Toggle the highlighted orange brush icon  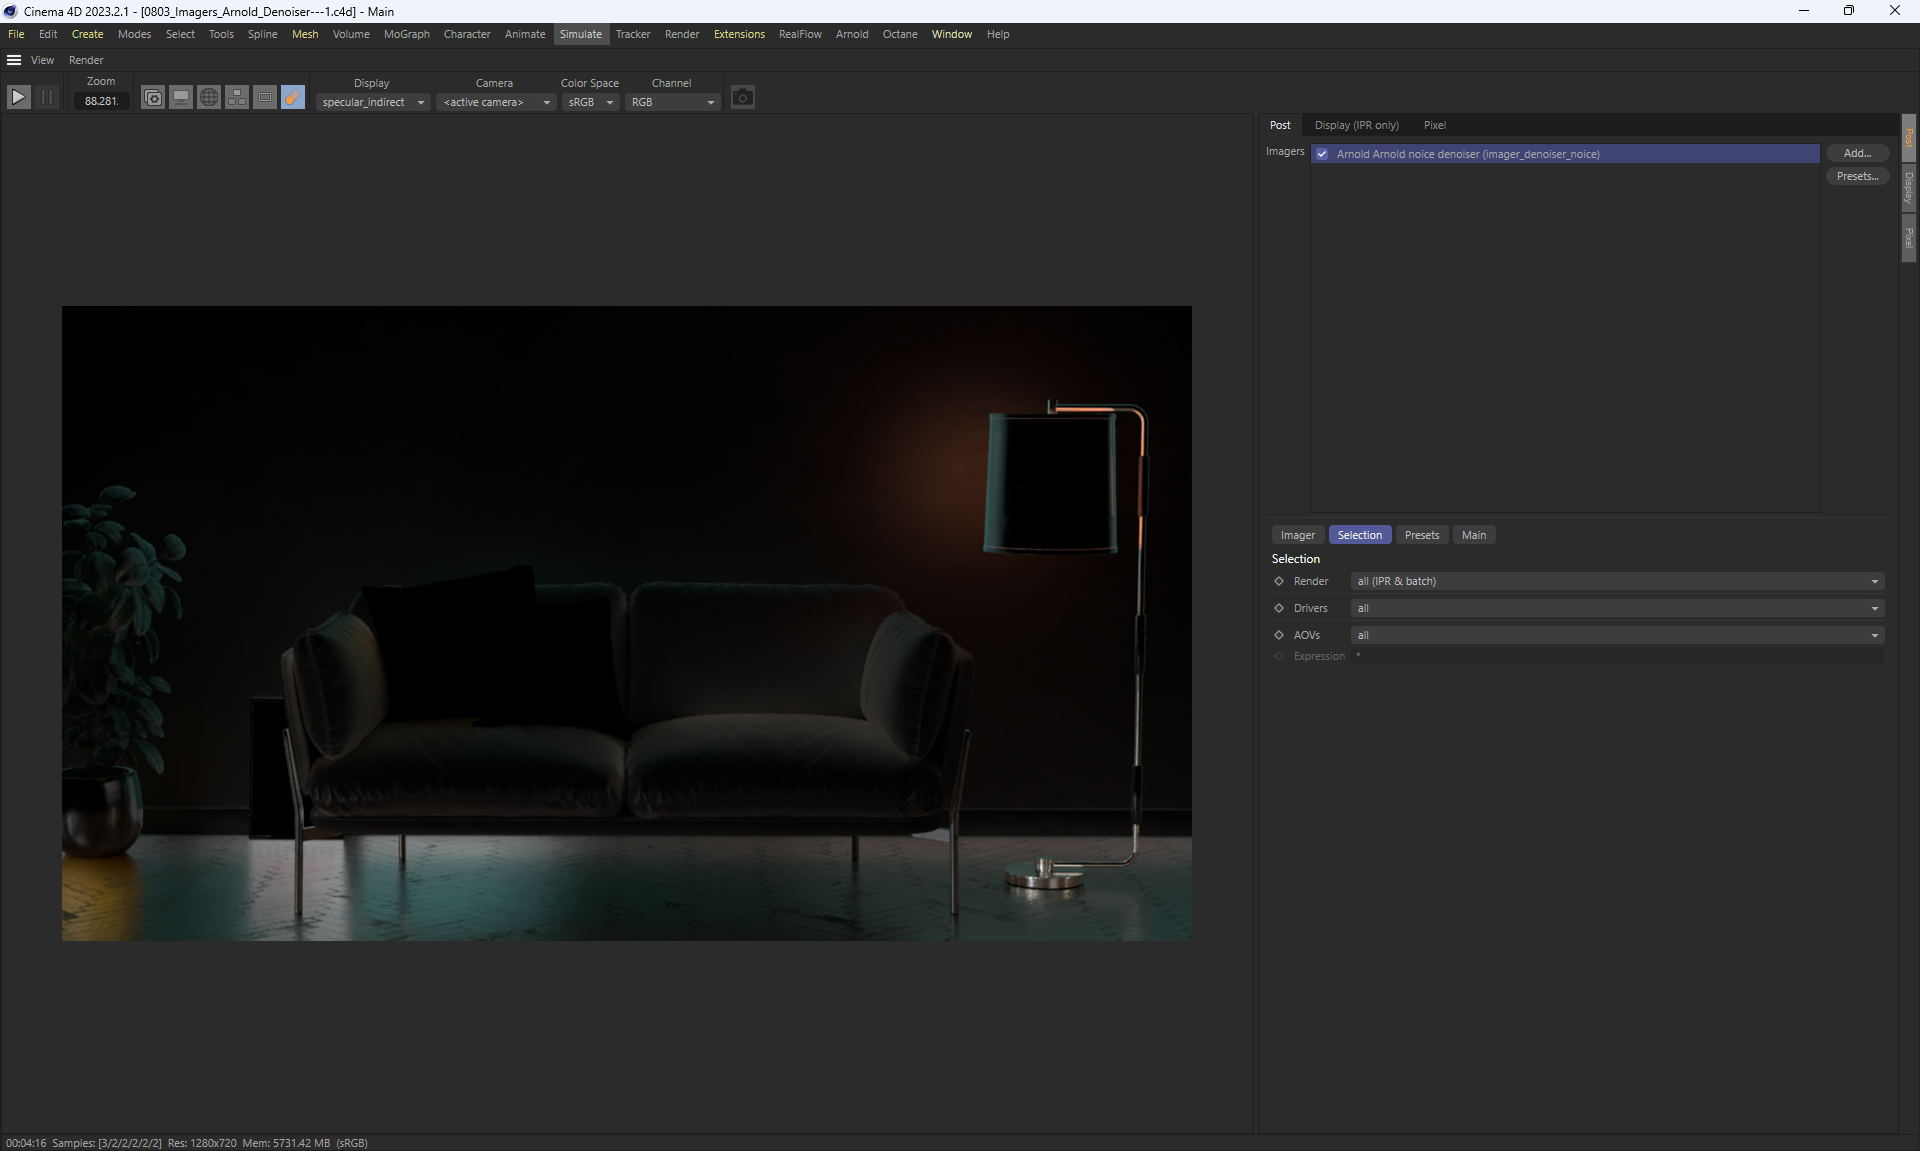coord(292,97)
